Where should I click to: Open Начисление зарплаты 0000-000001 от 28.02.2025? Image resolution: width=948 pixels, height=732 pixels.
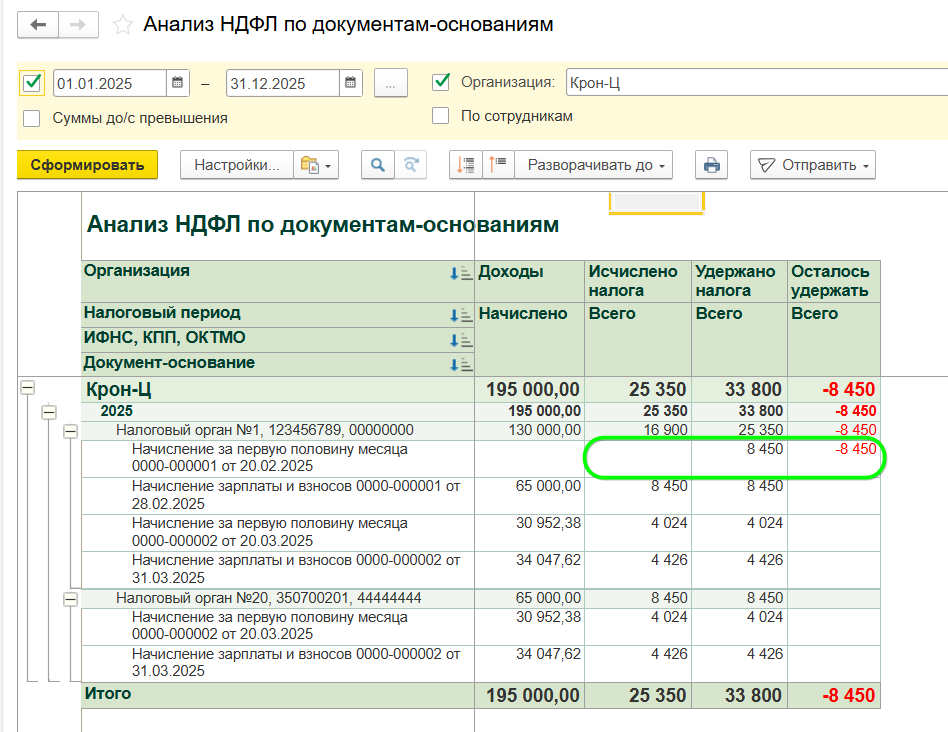[x=278, y=495]
